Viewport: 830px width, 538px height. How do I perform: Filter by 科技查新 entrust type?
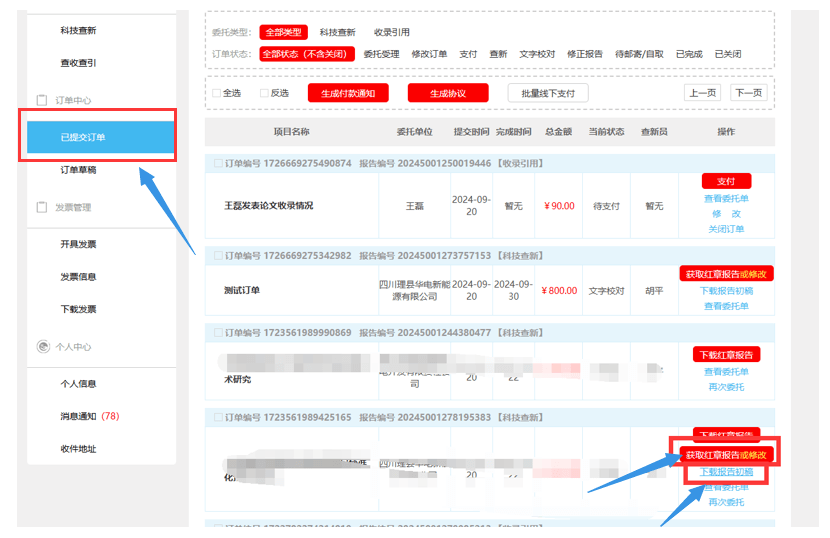point(337,33)
